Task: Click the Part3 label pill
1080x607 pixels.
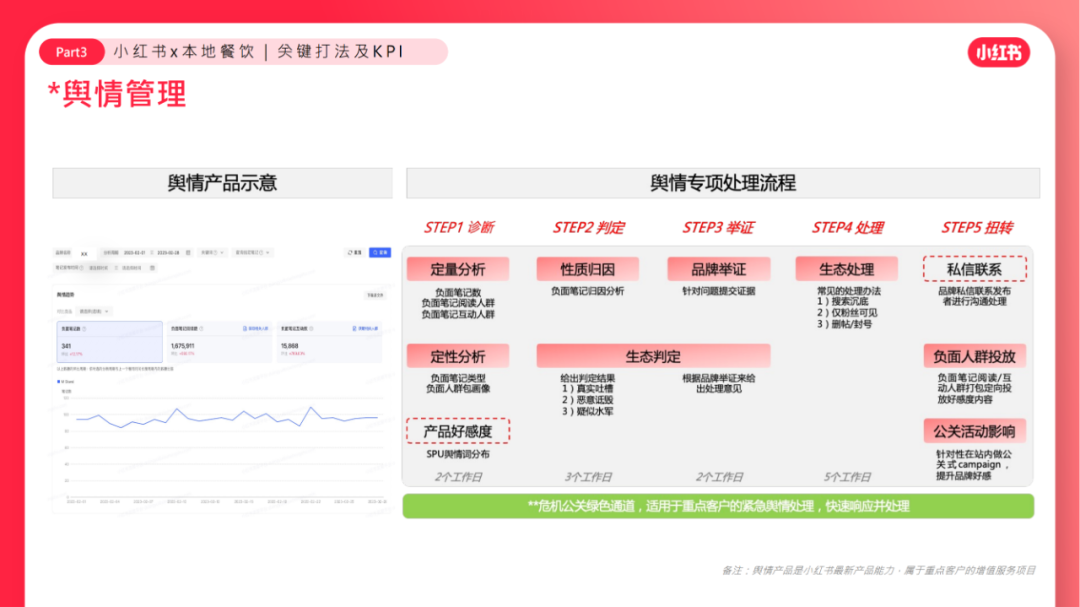Action: click(72, 52)
